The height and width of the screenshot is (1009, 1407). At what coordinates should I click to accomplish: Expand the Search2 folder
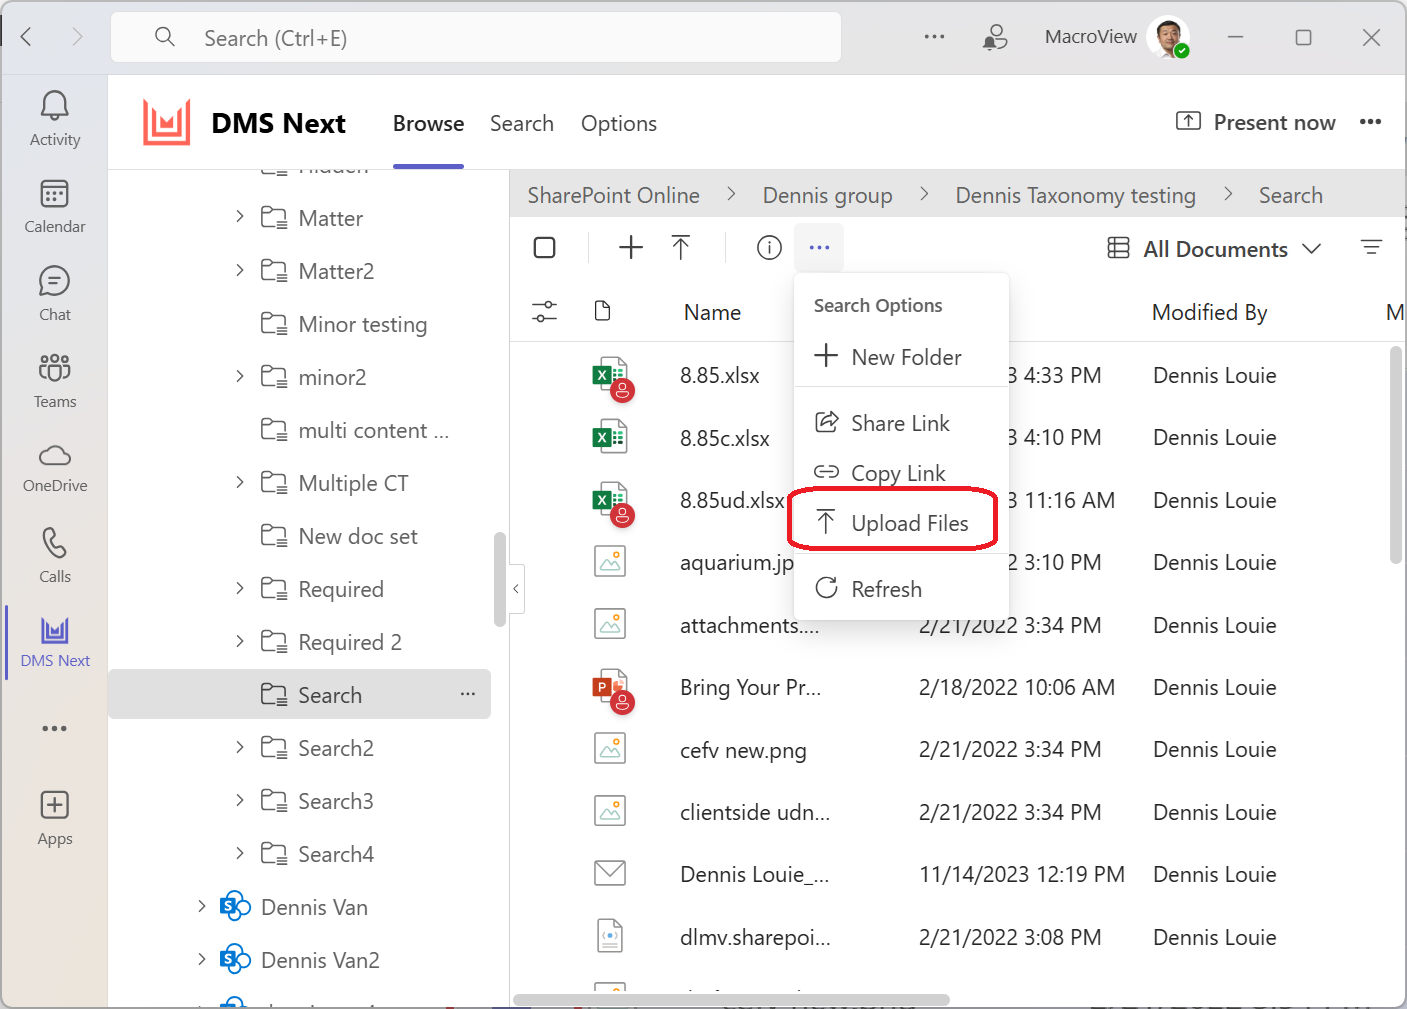coord(240,746)
